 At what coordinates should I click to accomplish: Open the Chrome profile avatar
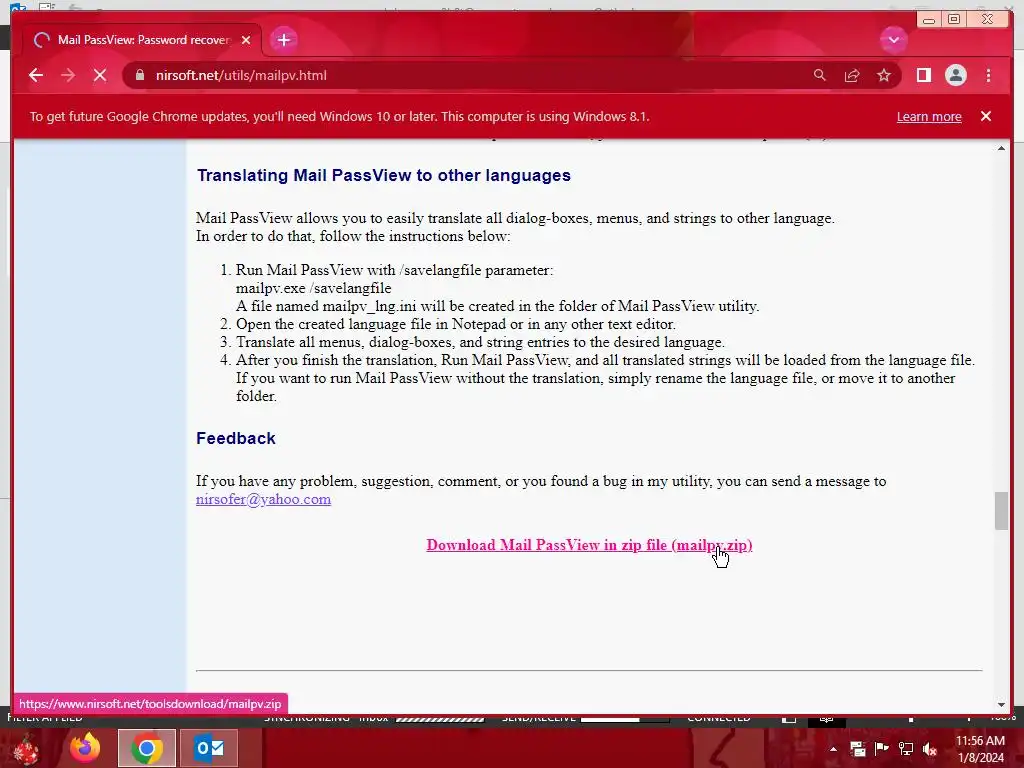click(955, 75)
